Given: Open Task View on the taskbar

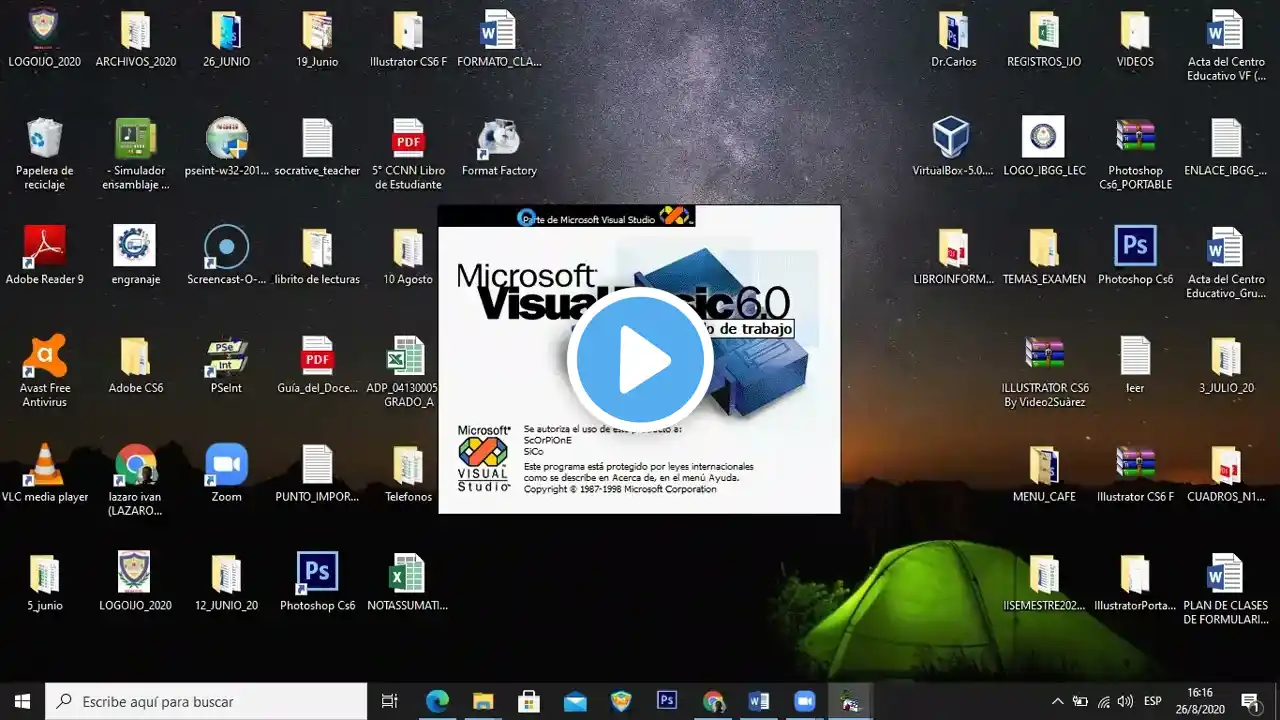Looking at the screenshot, I should pyautogui.click(x=390, y=701).
